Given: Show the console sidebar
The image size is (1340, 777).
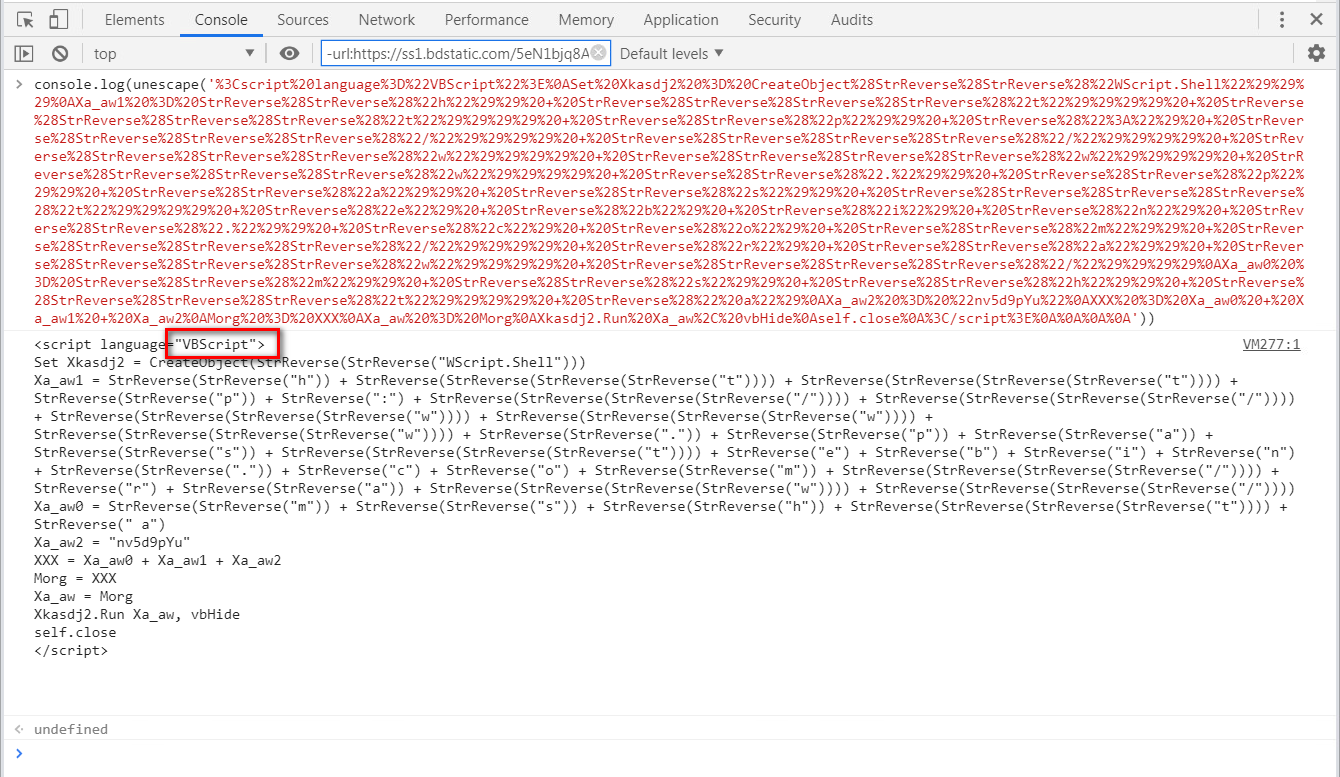Looking at the screenshot, I should pos(25,54).
